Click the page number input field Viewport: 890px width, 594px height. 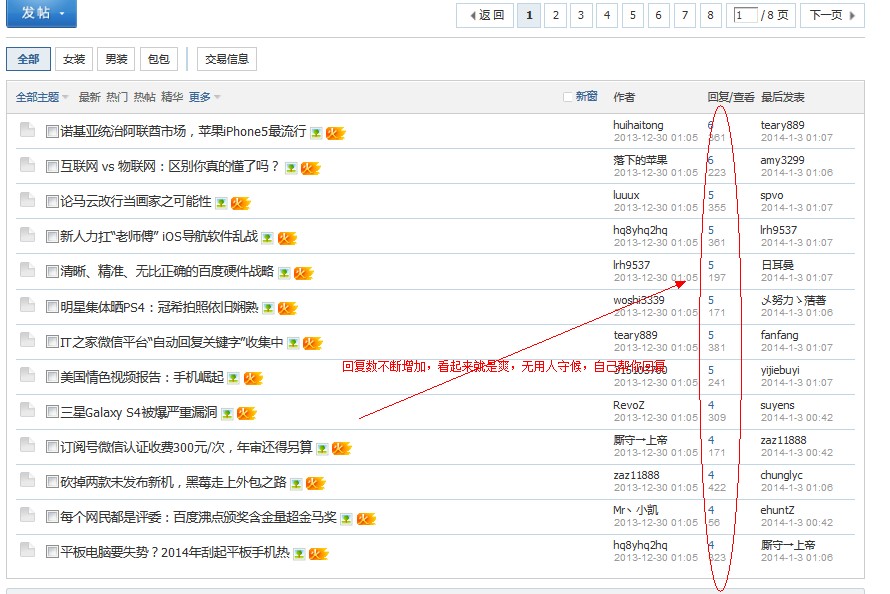(745, 15)
